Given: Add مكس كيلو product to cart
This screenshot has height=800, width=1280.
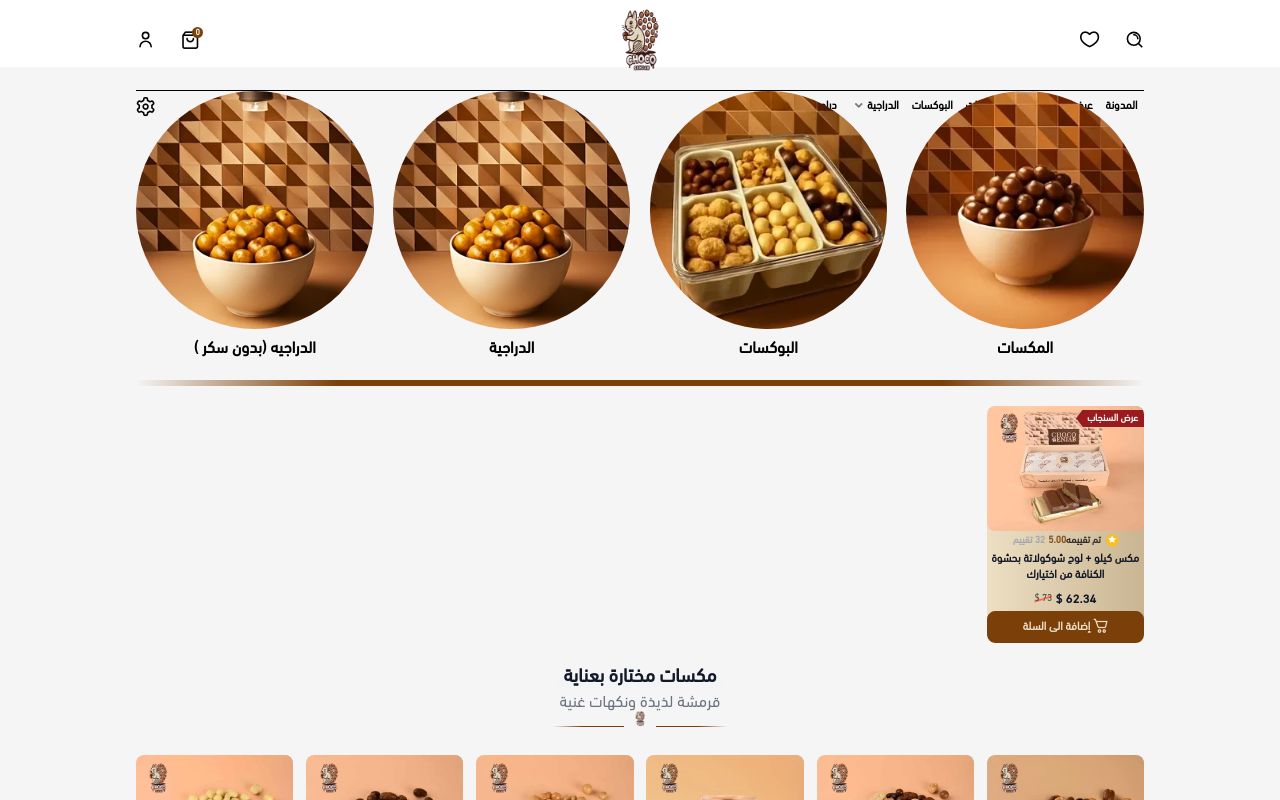Looking at the screenshot, I should pos(1065,627).
